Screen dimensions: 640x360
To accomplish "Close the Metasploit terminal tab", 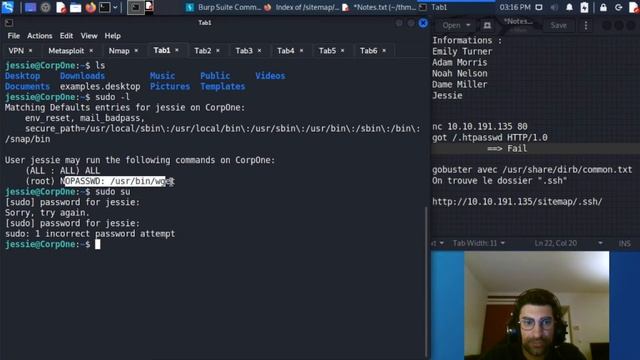I will click(x=91, y=51).
